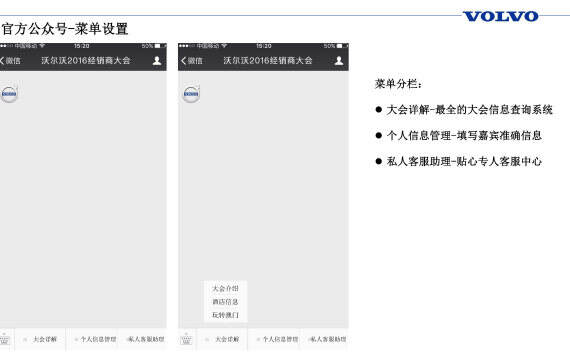
Task: Click 中国移动 carrier signal in phone showing submenu
Action: pyautogui.click(x=203, y=46)
